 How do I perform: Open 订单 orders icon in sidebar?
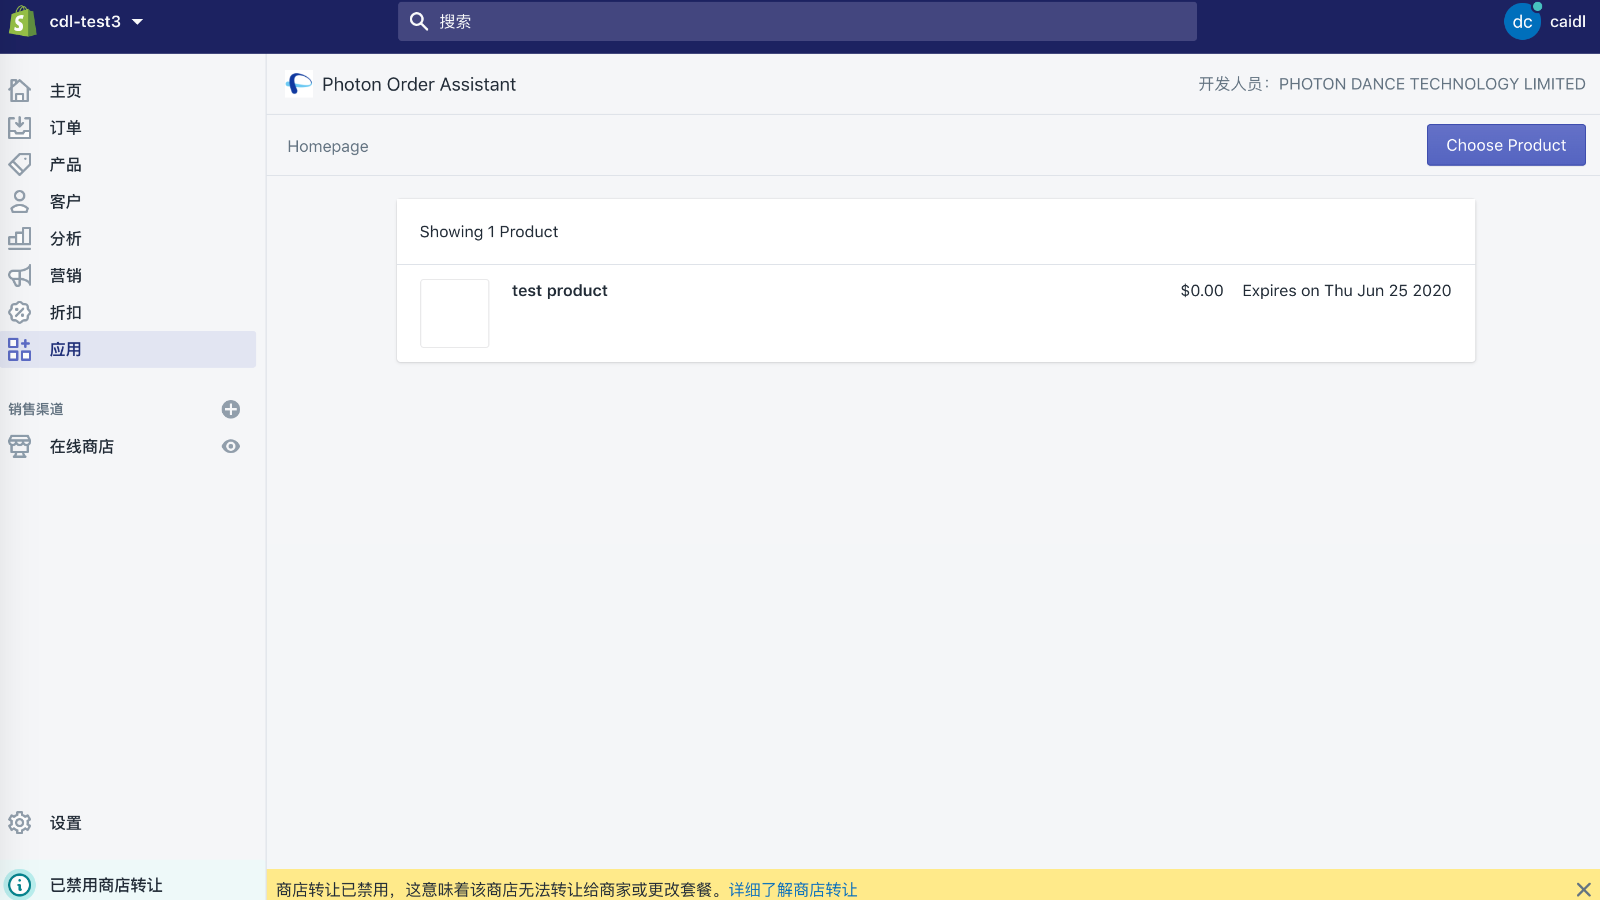click(20, 127)
